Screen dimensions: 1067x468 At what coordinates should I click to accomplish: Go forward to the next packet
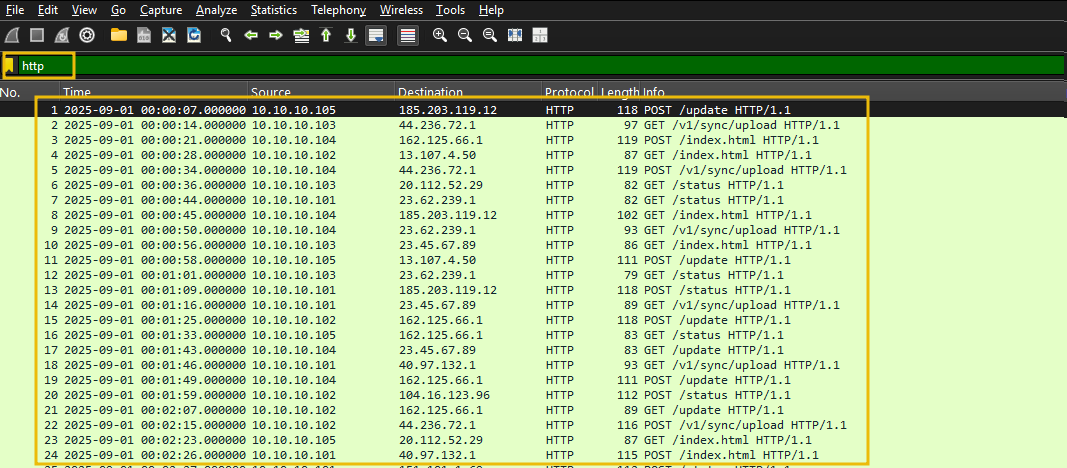pos(276,35)
